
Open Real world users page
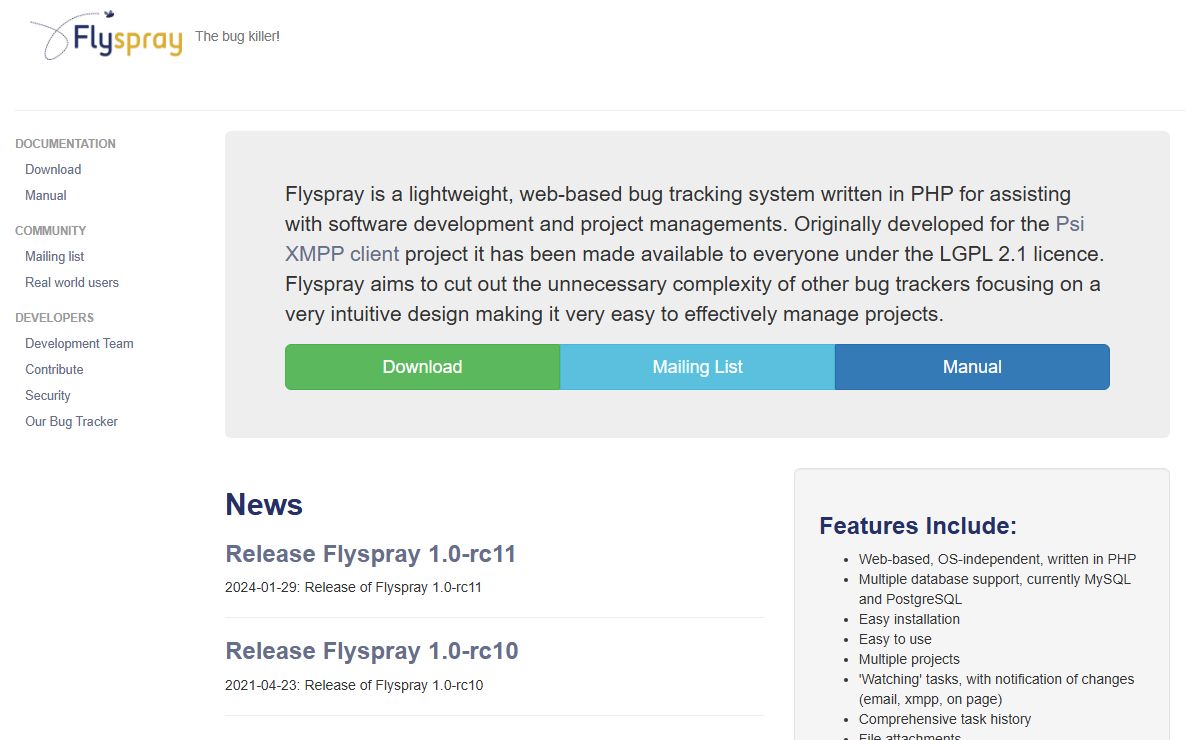pyautogui.click(x=72, y=283)
